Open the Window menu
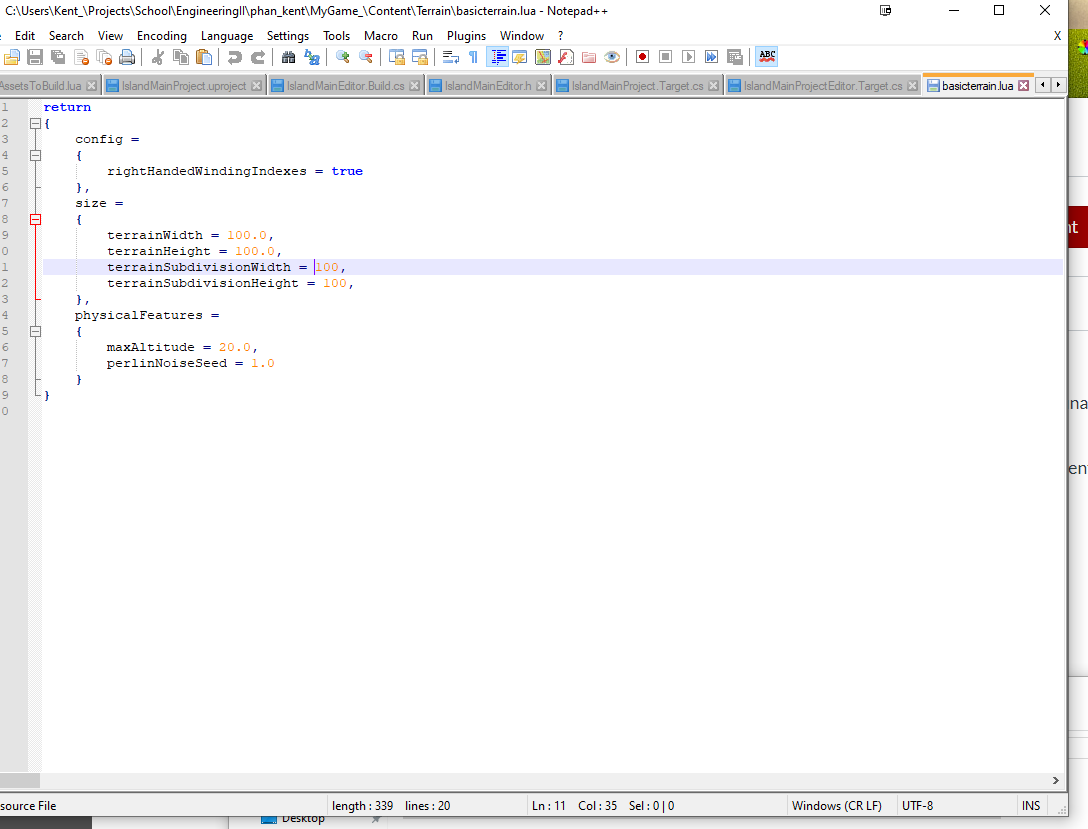Screen dimensions: 1088x829 tap(522, 36)
